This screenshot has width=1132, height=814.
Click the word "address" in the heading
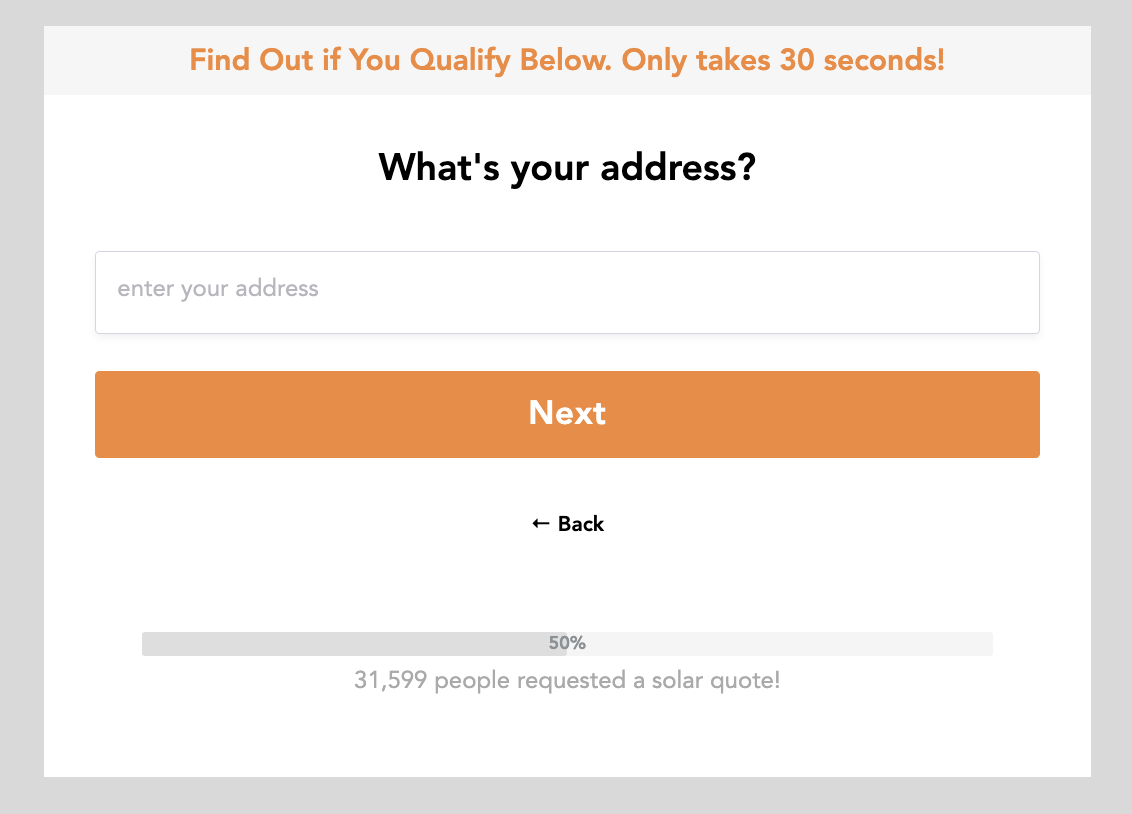tap(677, 167)
